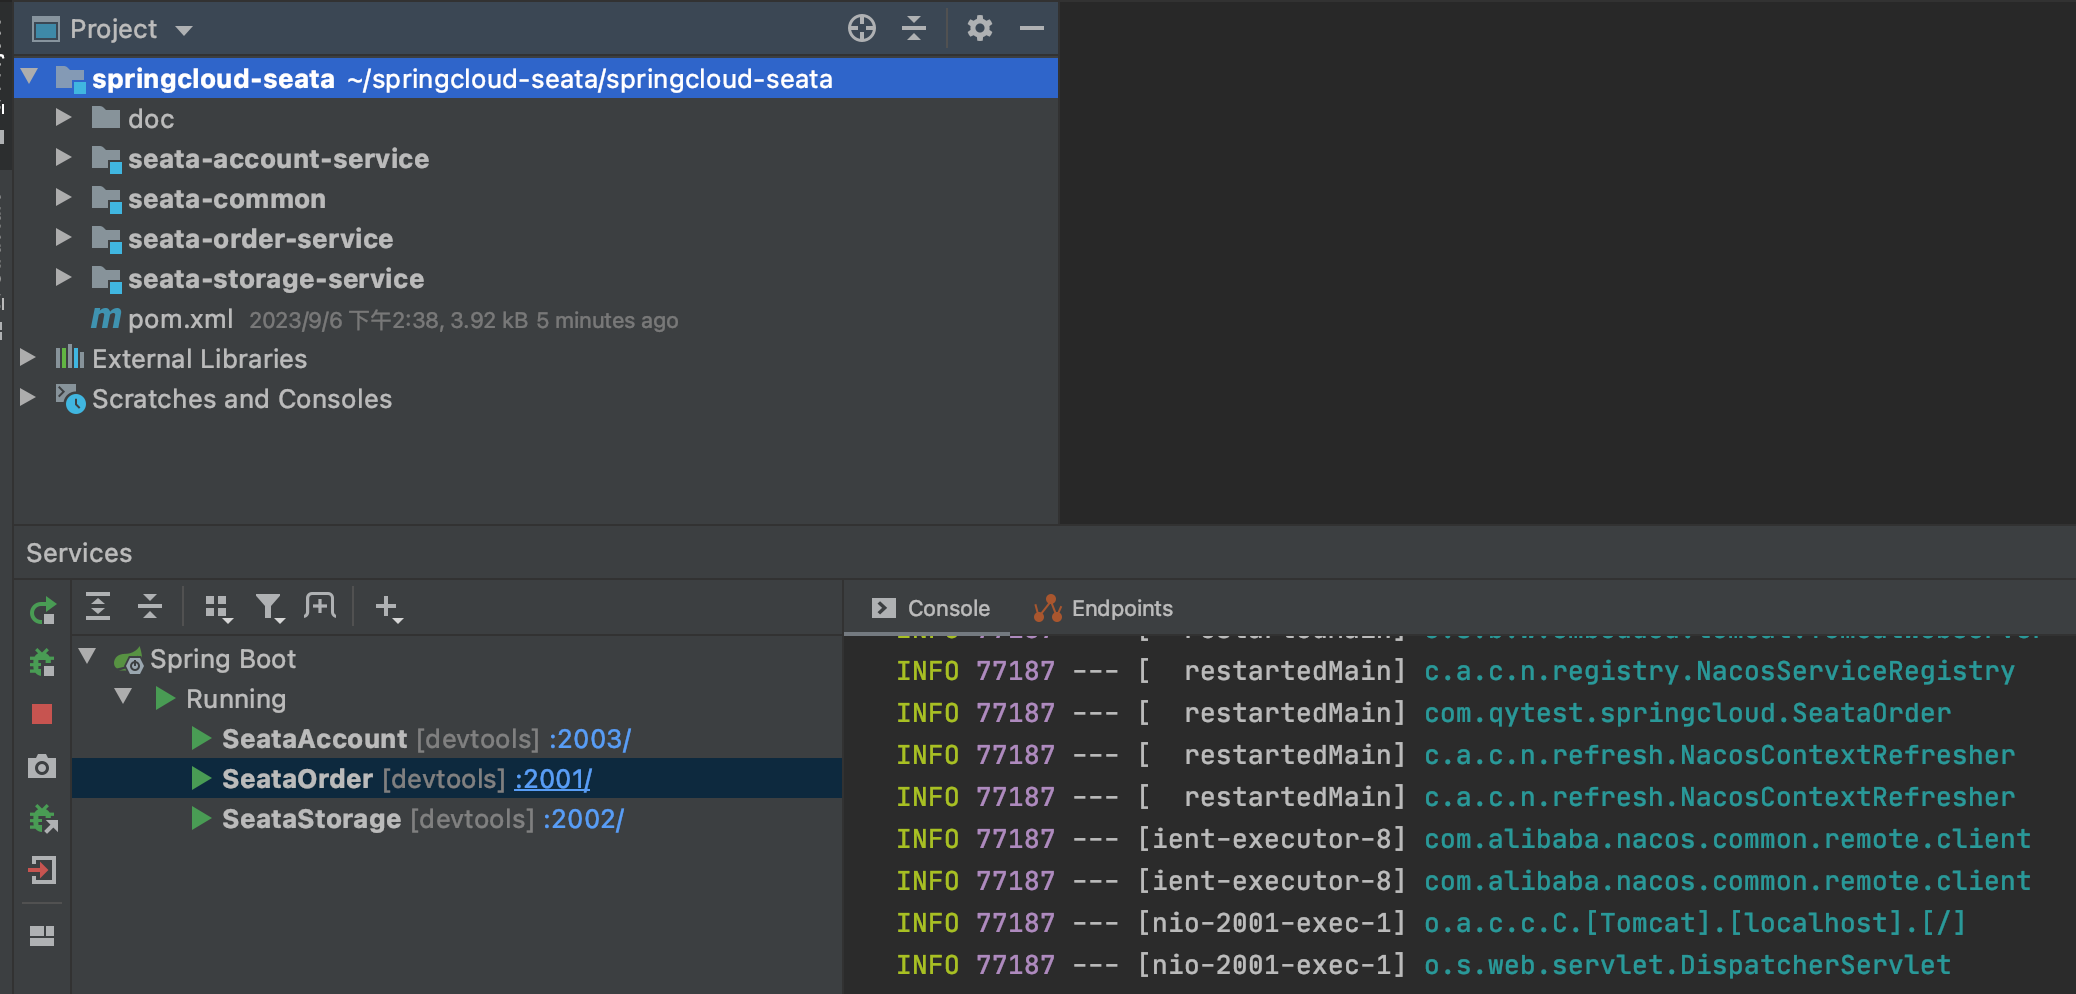Collapse the Spring Boot services node

(88, 657)
